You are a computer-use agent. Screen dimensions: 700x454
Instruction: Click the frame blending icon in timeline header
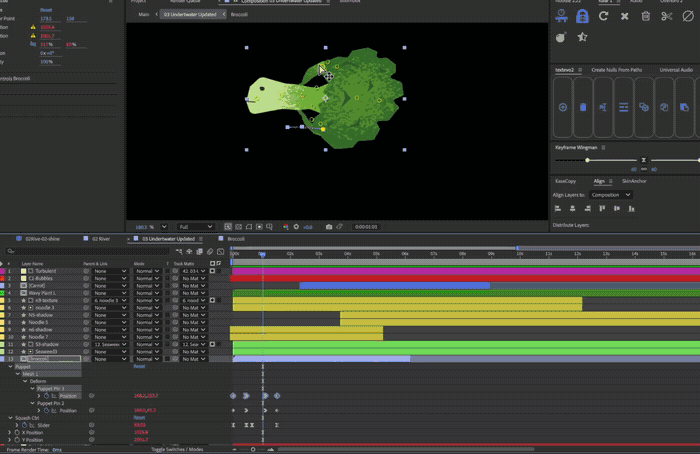(200, 252)
